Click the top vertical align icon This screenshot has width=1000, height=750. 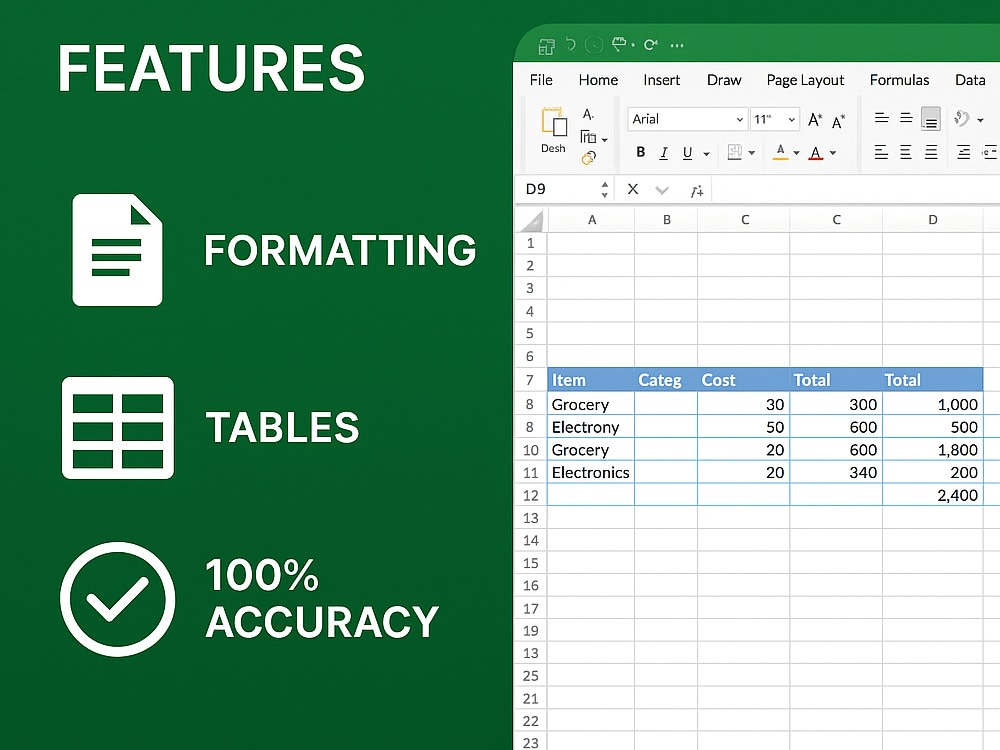pos(881,117)
